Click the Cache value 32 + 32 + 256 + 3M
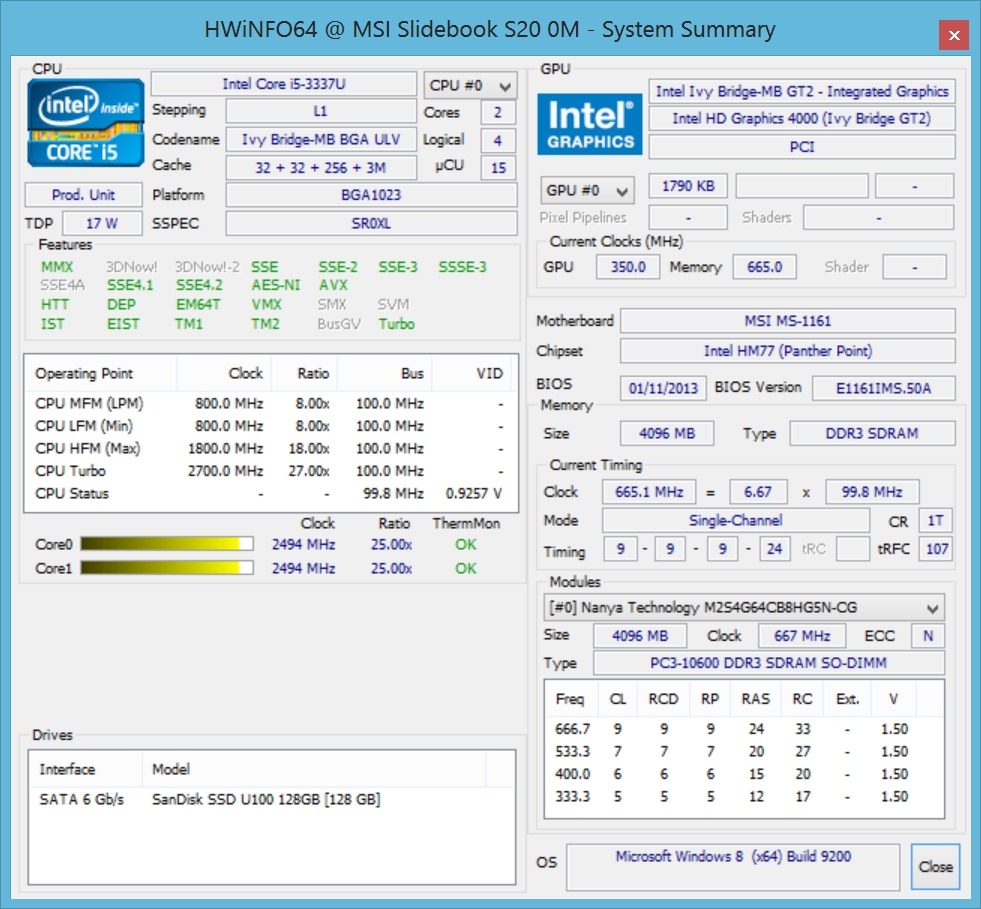The image size is (981, 909). [x=321, y=167]
